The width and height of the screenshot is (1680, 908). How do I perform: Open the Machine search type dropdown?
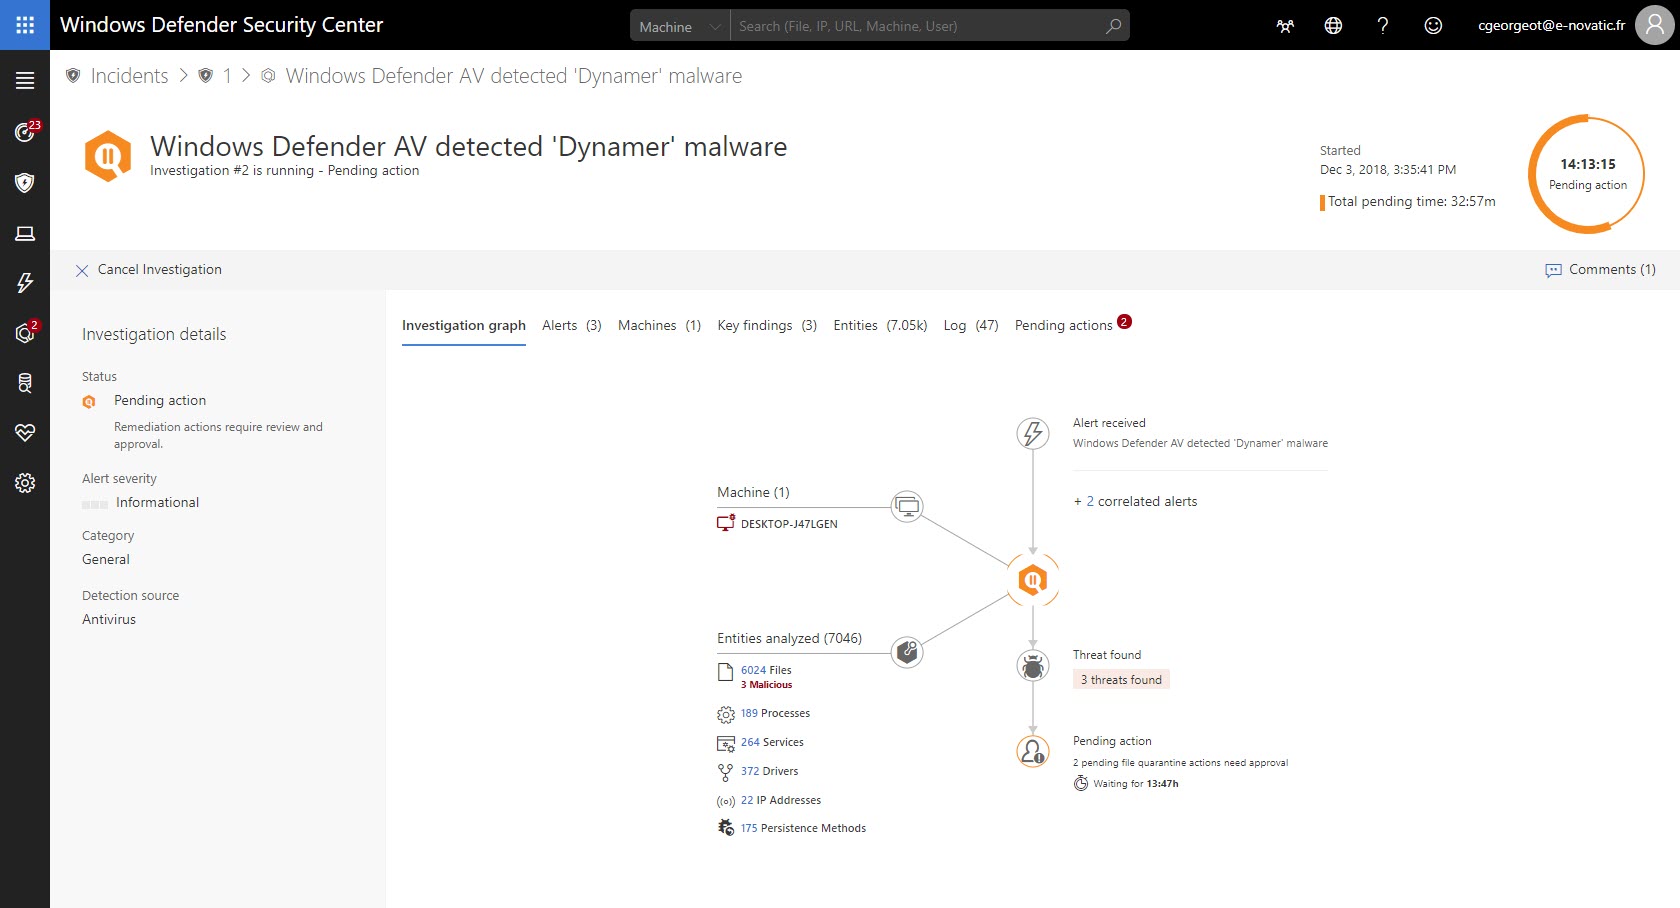680,26
